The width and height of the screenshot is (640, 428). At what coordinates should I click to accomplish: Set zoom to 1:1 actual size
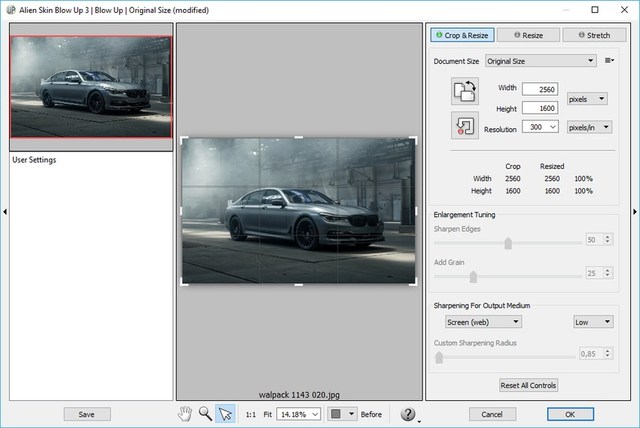point(250,414)
